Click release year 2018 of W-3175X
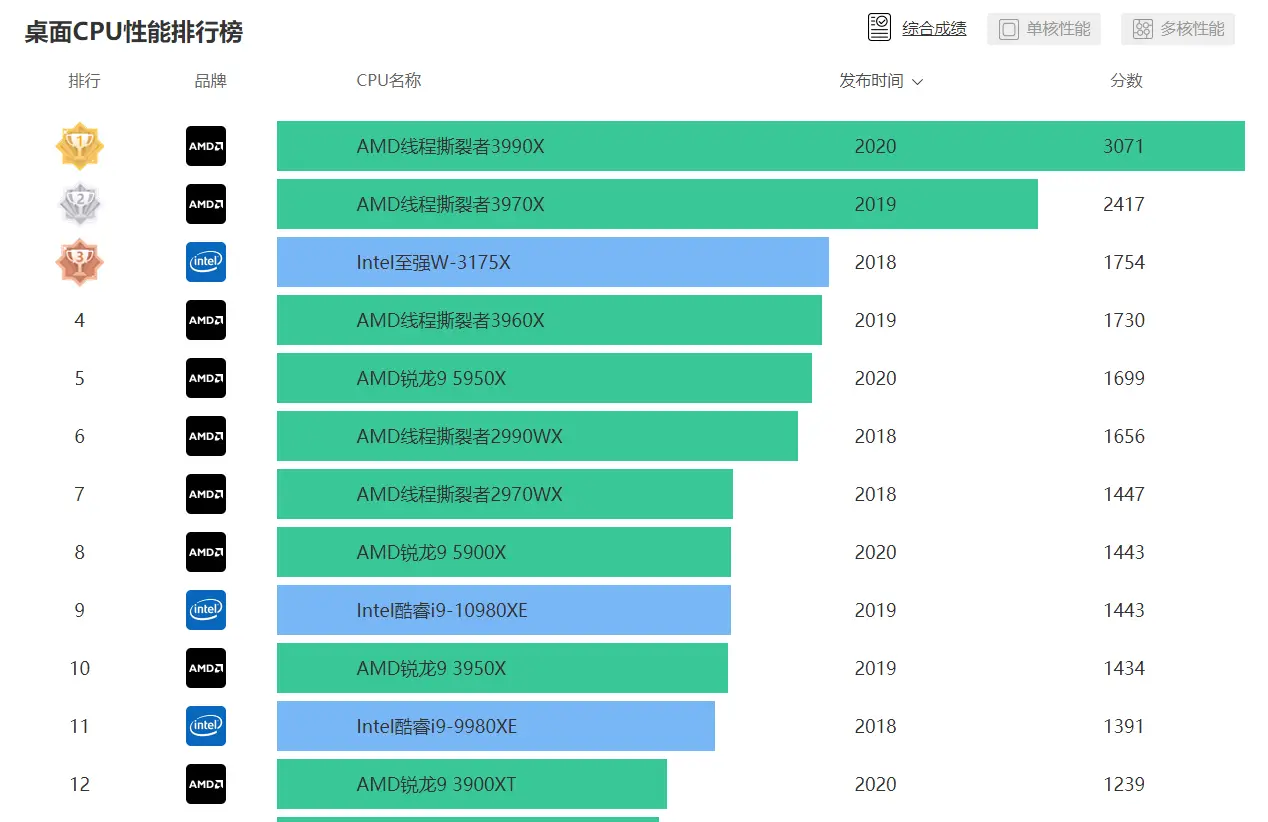Image resolution: width=1268 pixels, height=822 pixels. (x=875, y=262)
